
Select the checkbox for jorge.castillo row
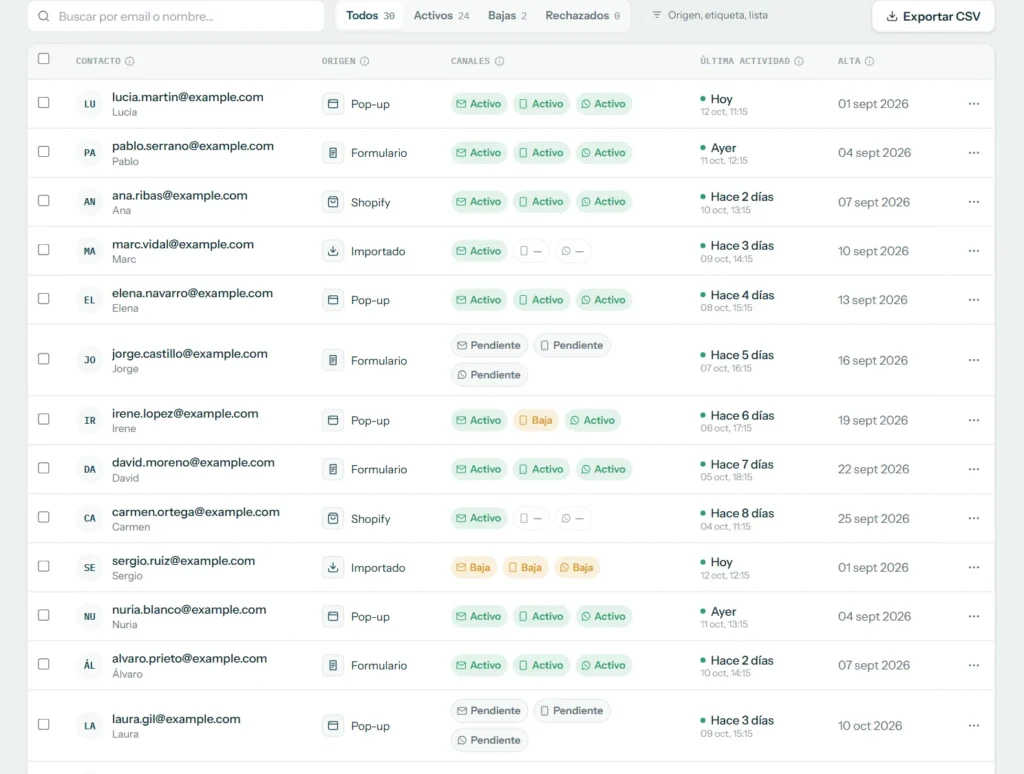pyautogui.click(x=44, y=359)
